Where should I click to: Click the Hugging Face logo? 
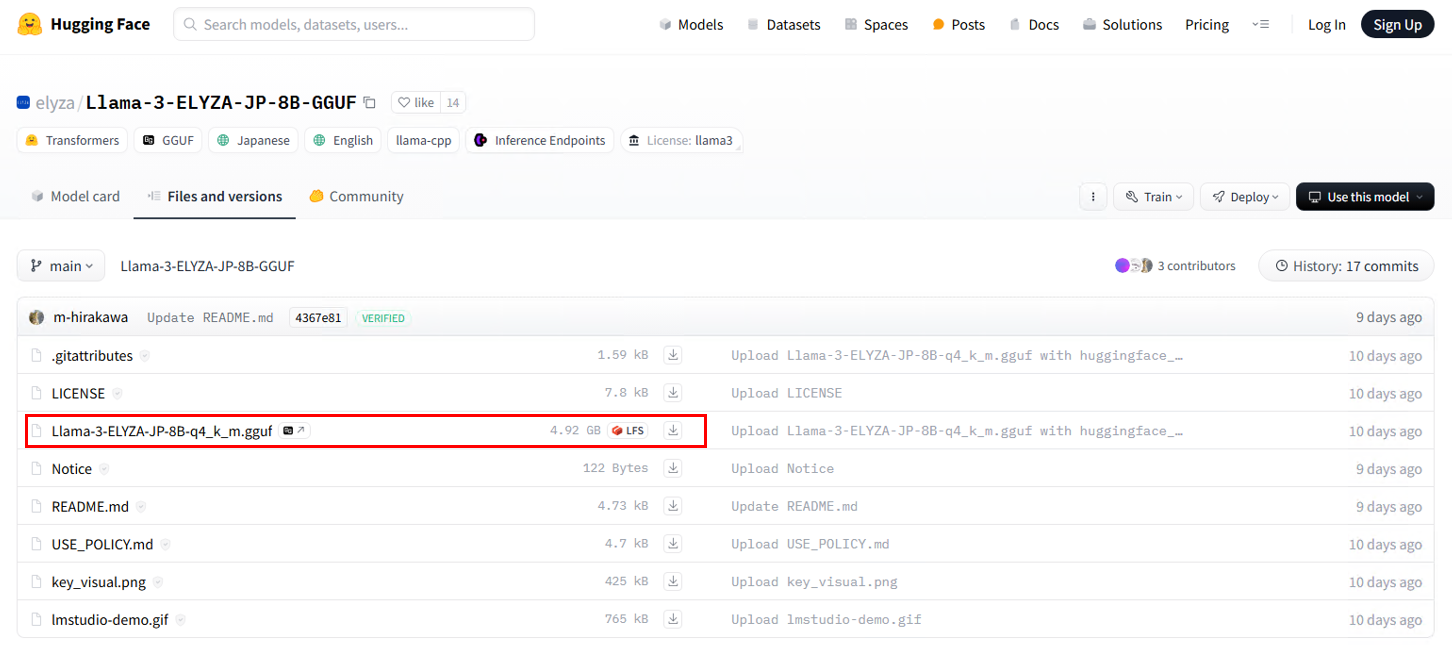pos(83,23)
